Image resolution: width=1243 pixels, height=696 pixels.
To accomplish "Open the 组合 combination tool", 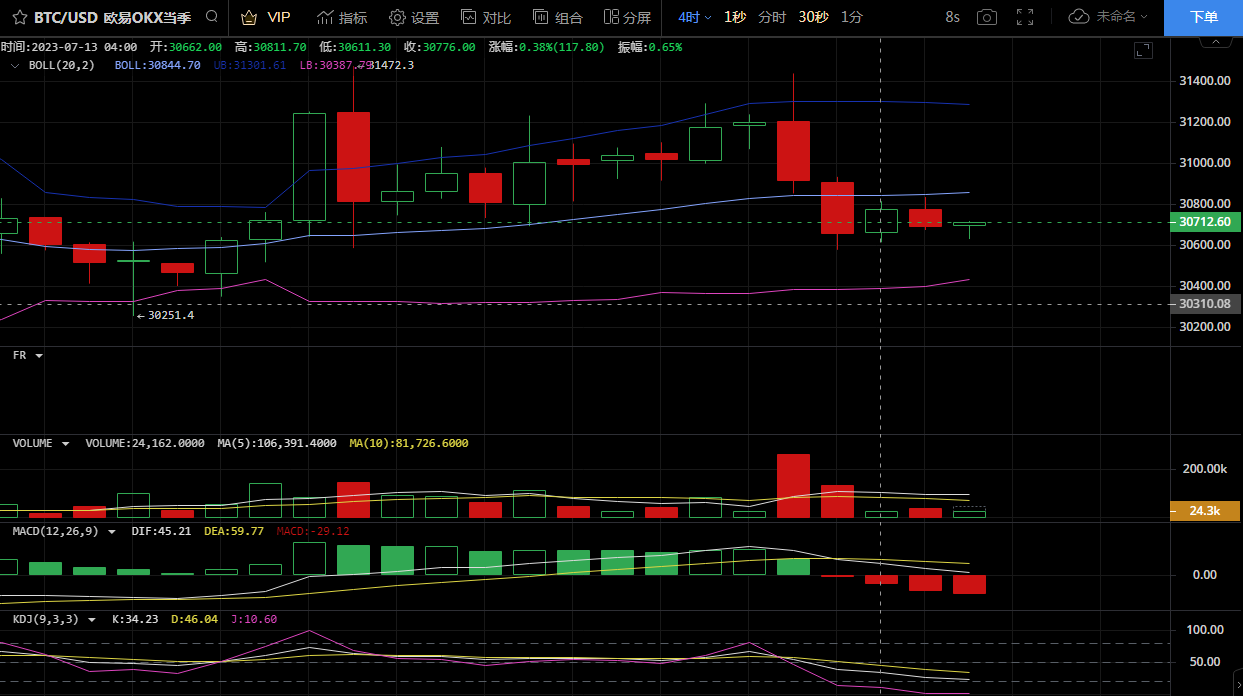I will pyautogui.click(x=558, y=17).
